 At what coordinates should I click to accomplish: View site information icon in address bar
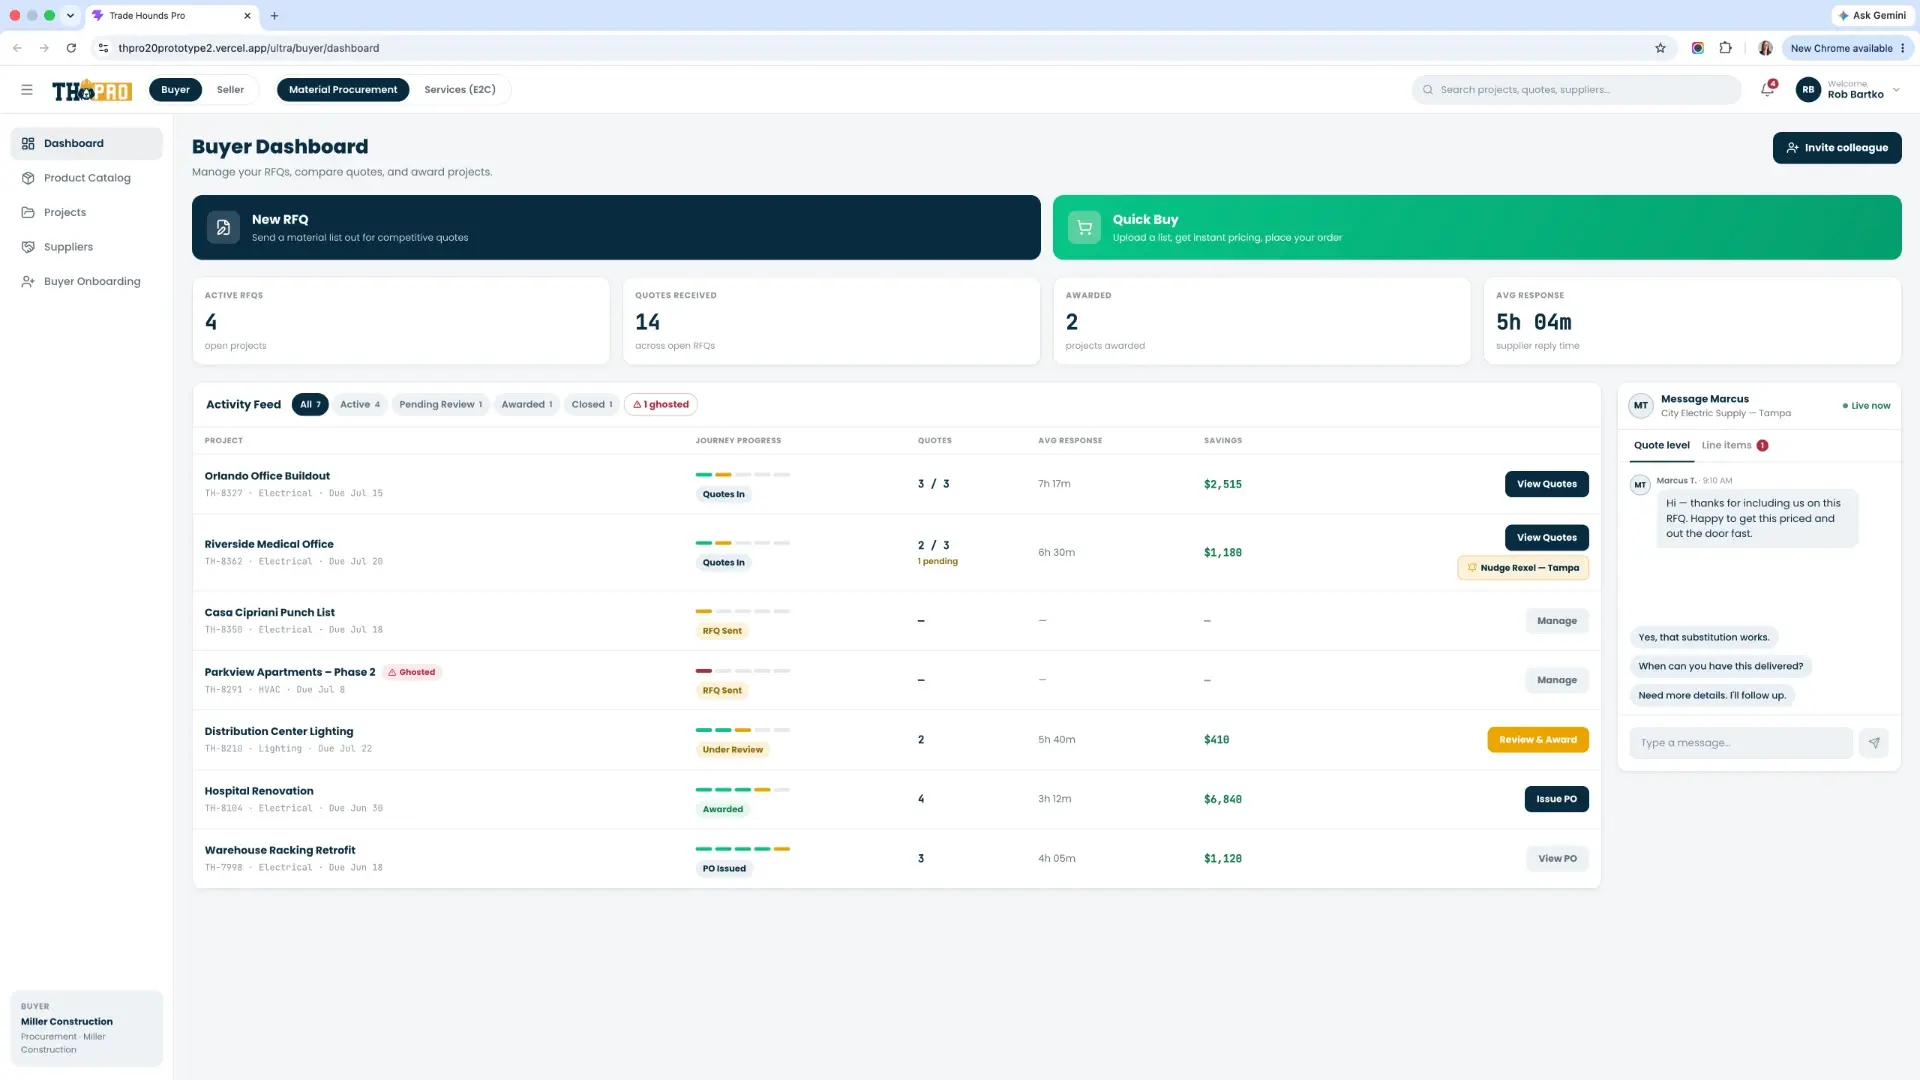coord(103,48)
